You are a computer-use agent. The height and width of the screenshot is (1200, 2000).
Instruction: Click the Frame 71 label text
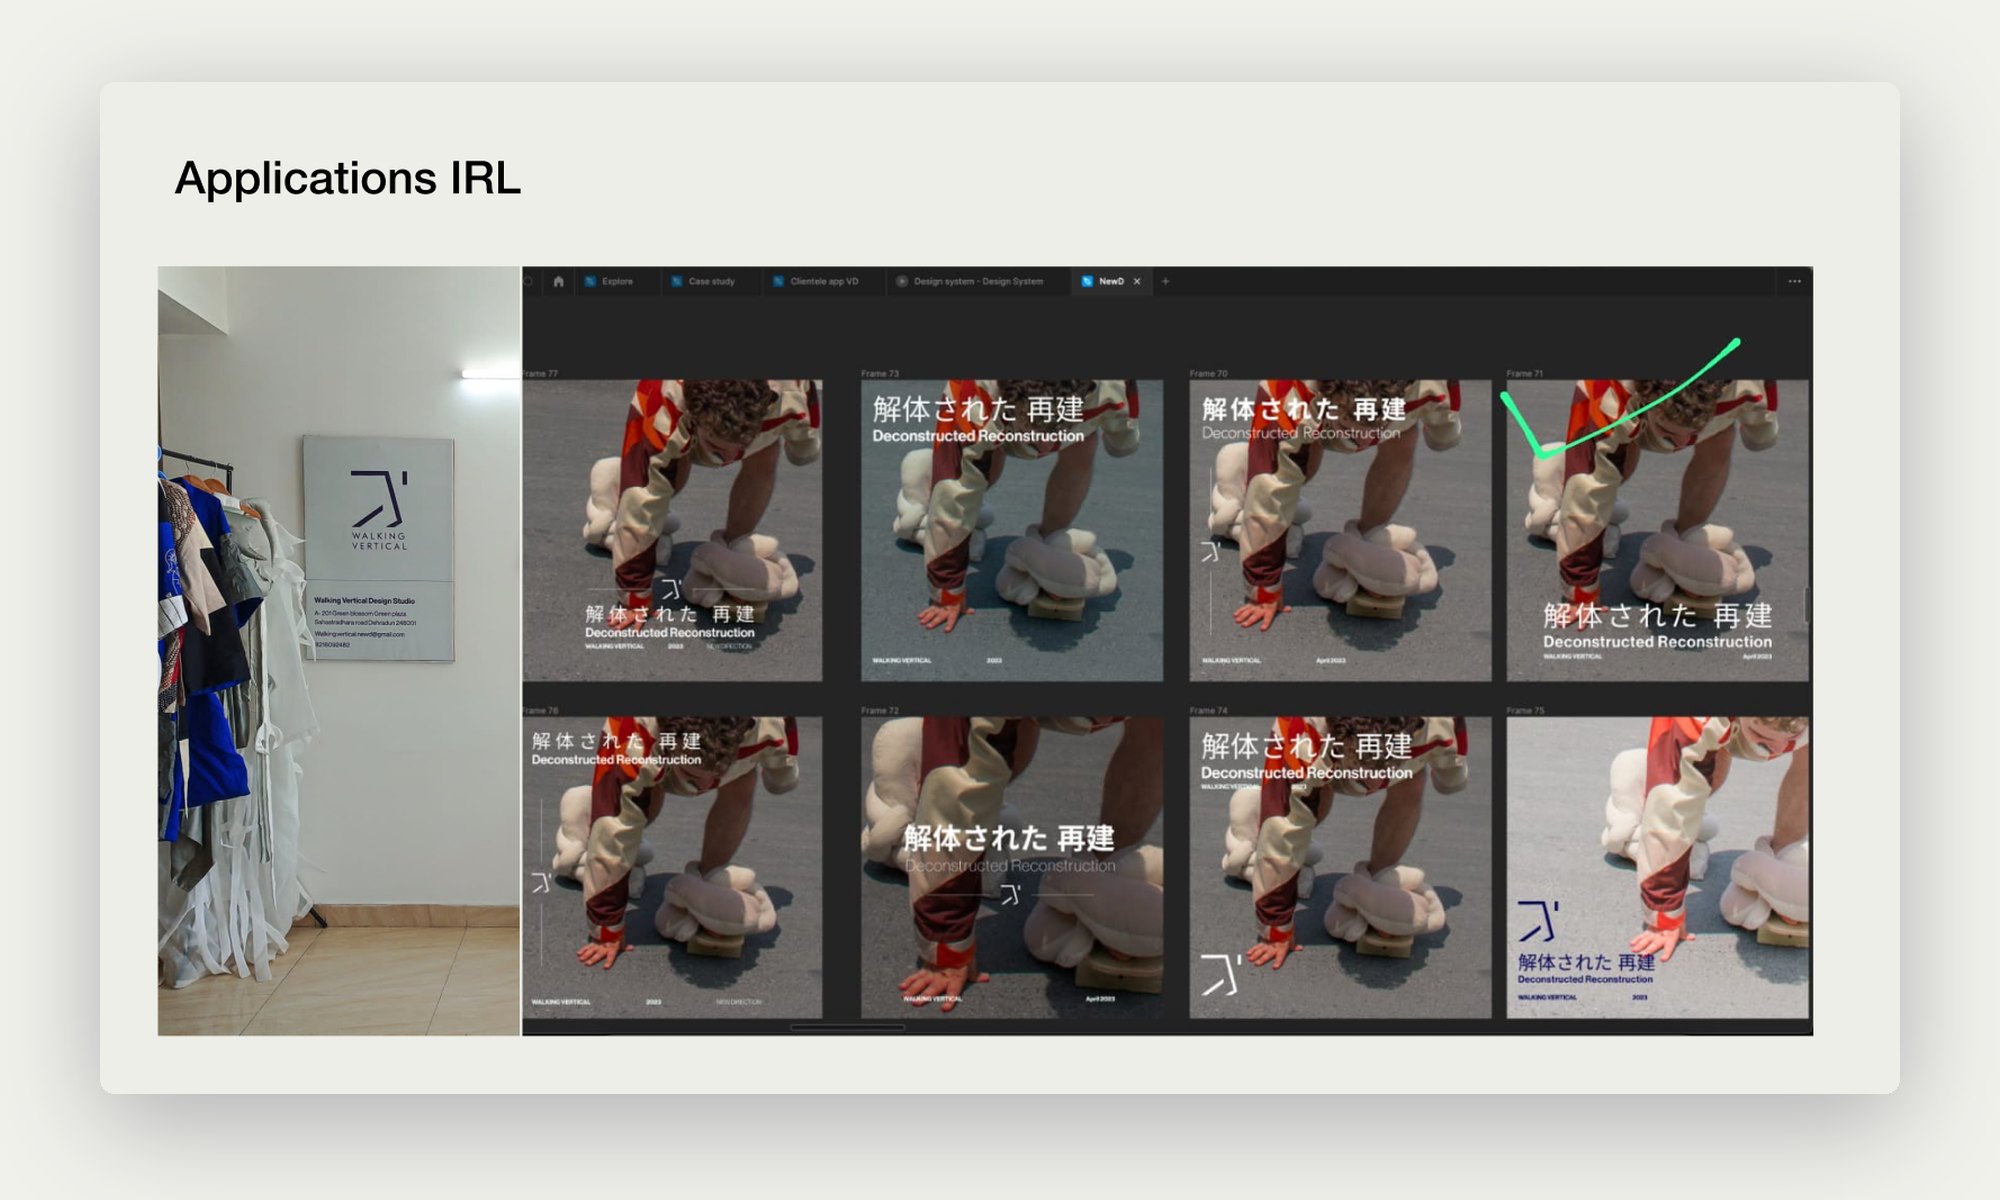click(1525, 373)
